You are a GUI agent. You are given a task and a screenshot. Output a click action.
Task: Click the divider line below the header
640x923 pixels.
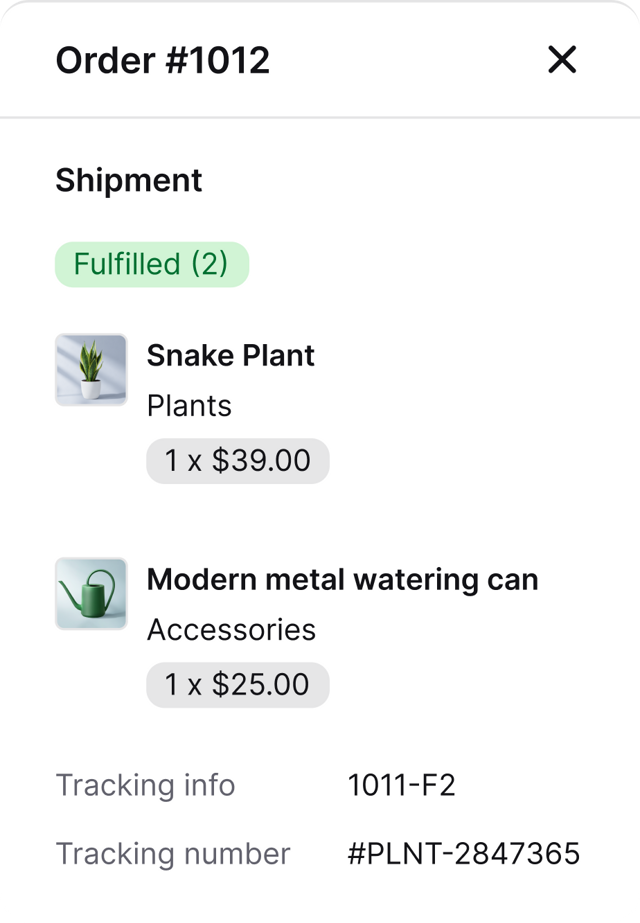(x=320, y=118)
